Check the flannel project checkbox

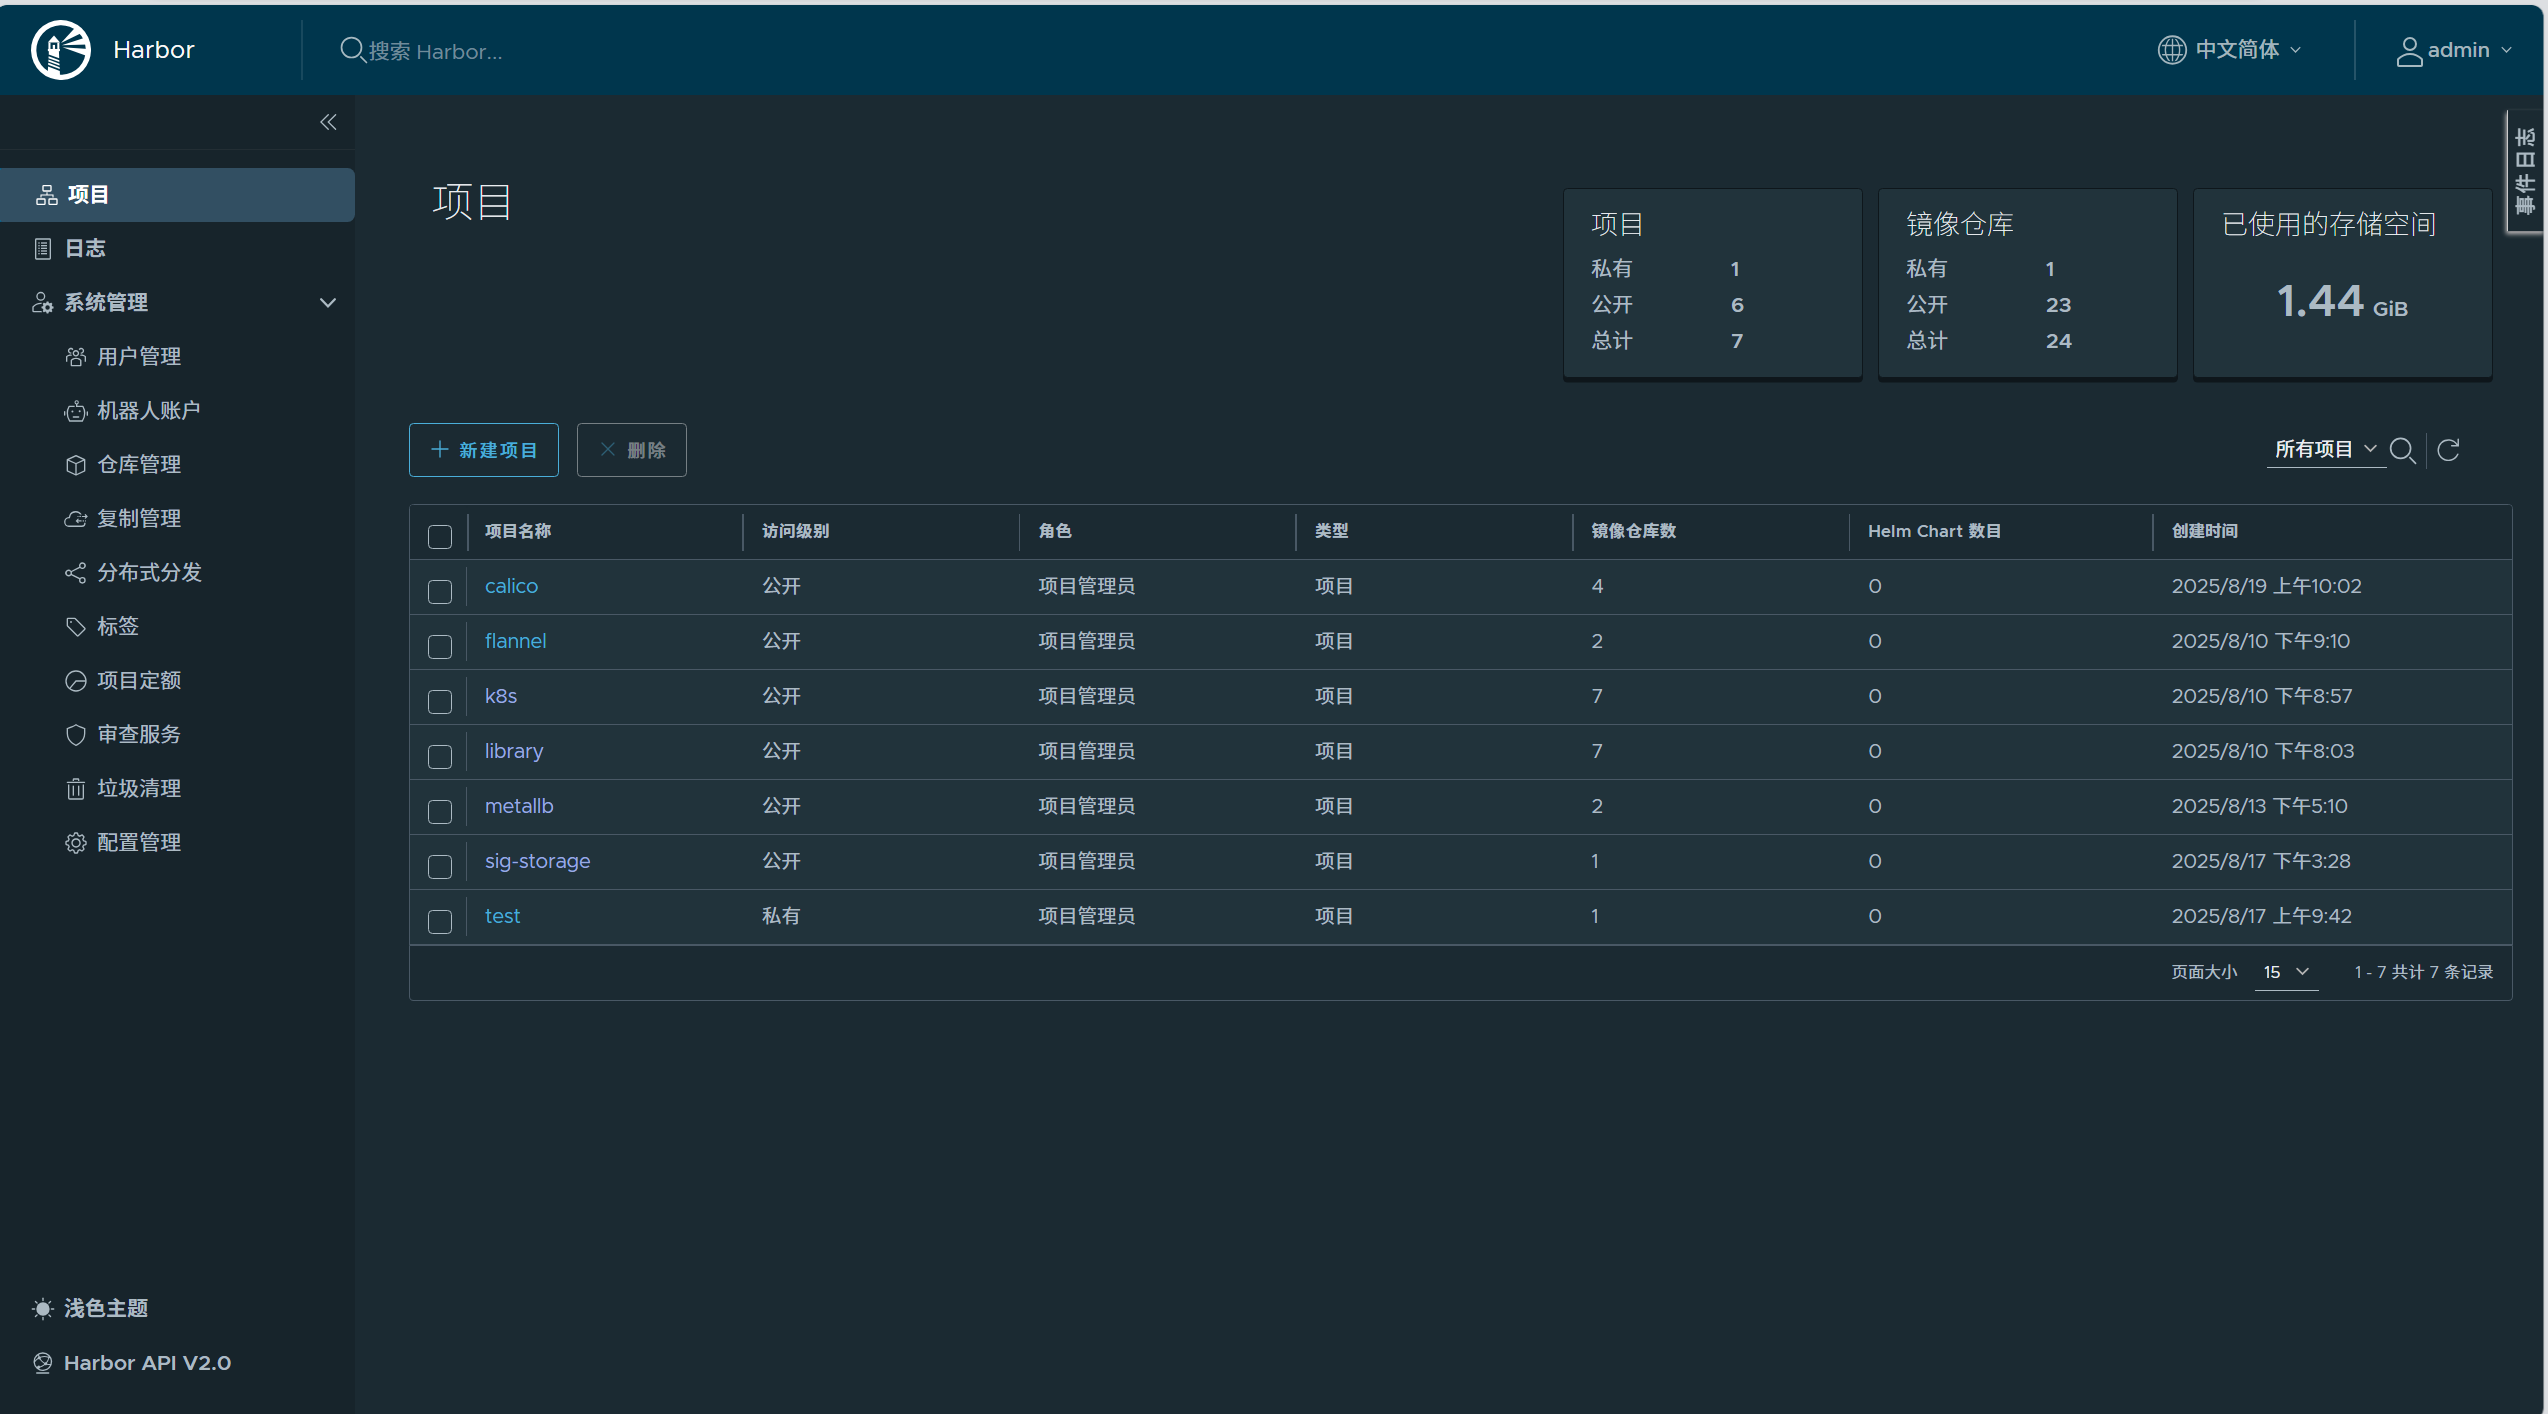click(440, 646)
